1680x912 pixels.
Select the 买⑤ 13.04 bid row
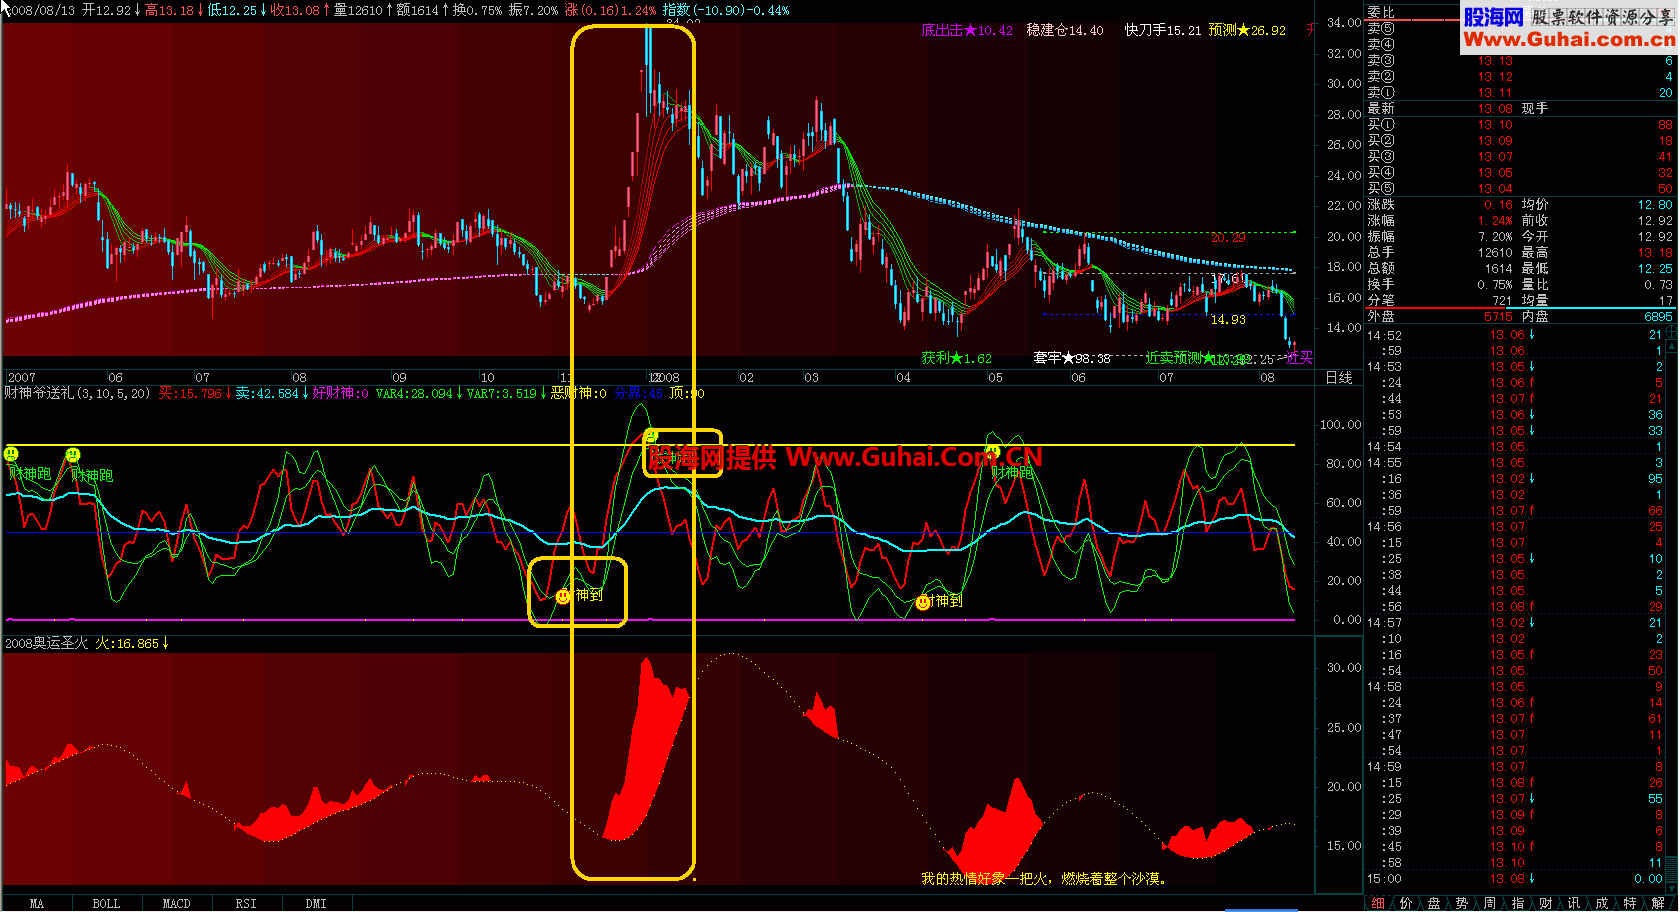tap(1520, 189)
